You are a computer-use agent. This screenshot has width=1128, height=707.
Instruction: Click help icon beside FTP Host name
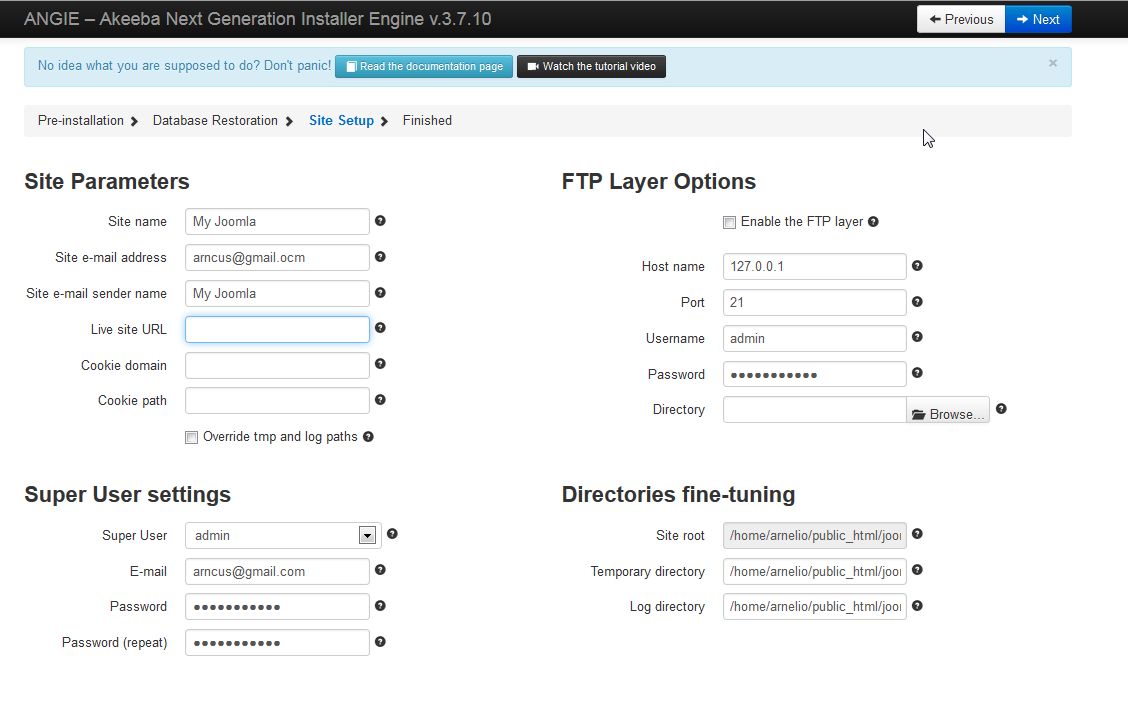pyautogui.click(x=916, y=266)
